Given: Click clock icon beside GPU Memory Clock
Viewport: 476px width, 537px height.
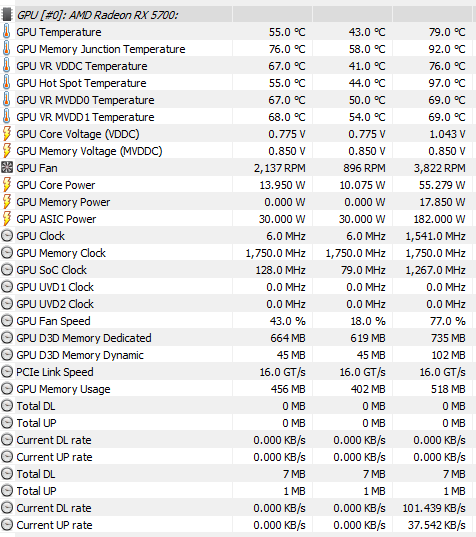Looking at the screenshot, I should click(x=7, y=253).
